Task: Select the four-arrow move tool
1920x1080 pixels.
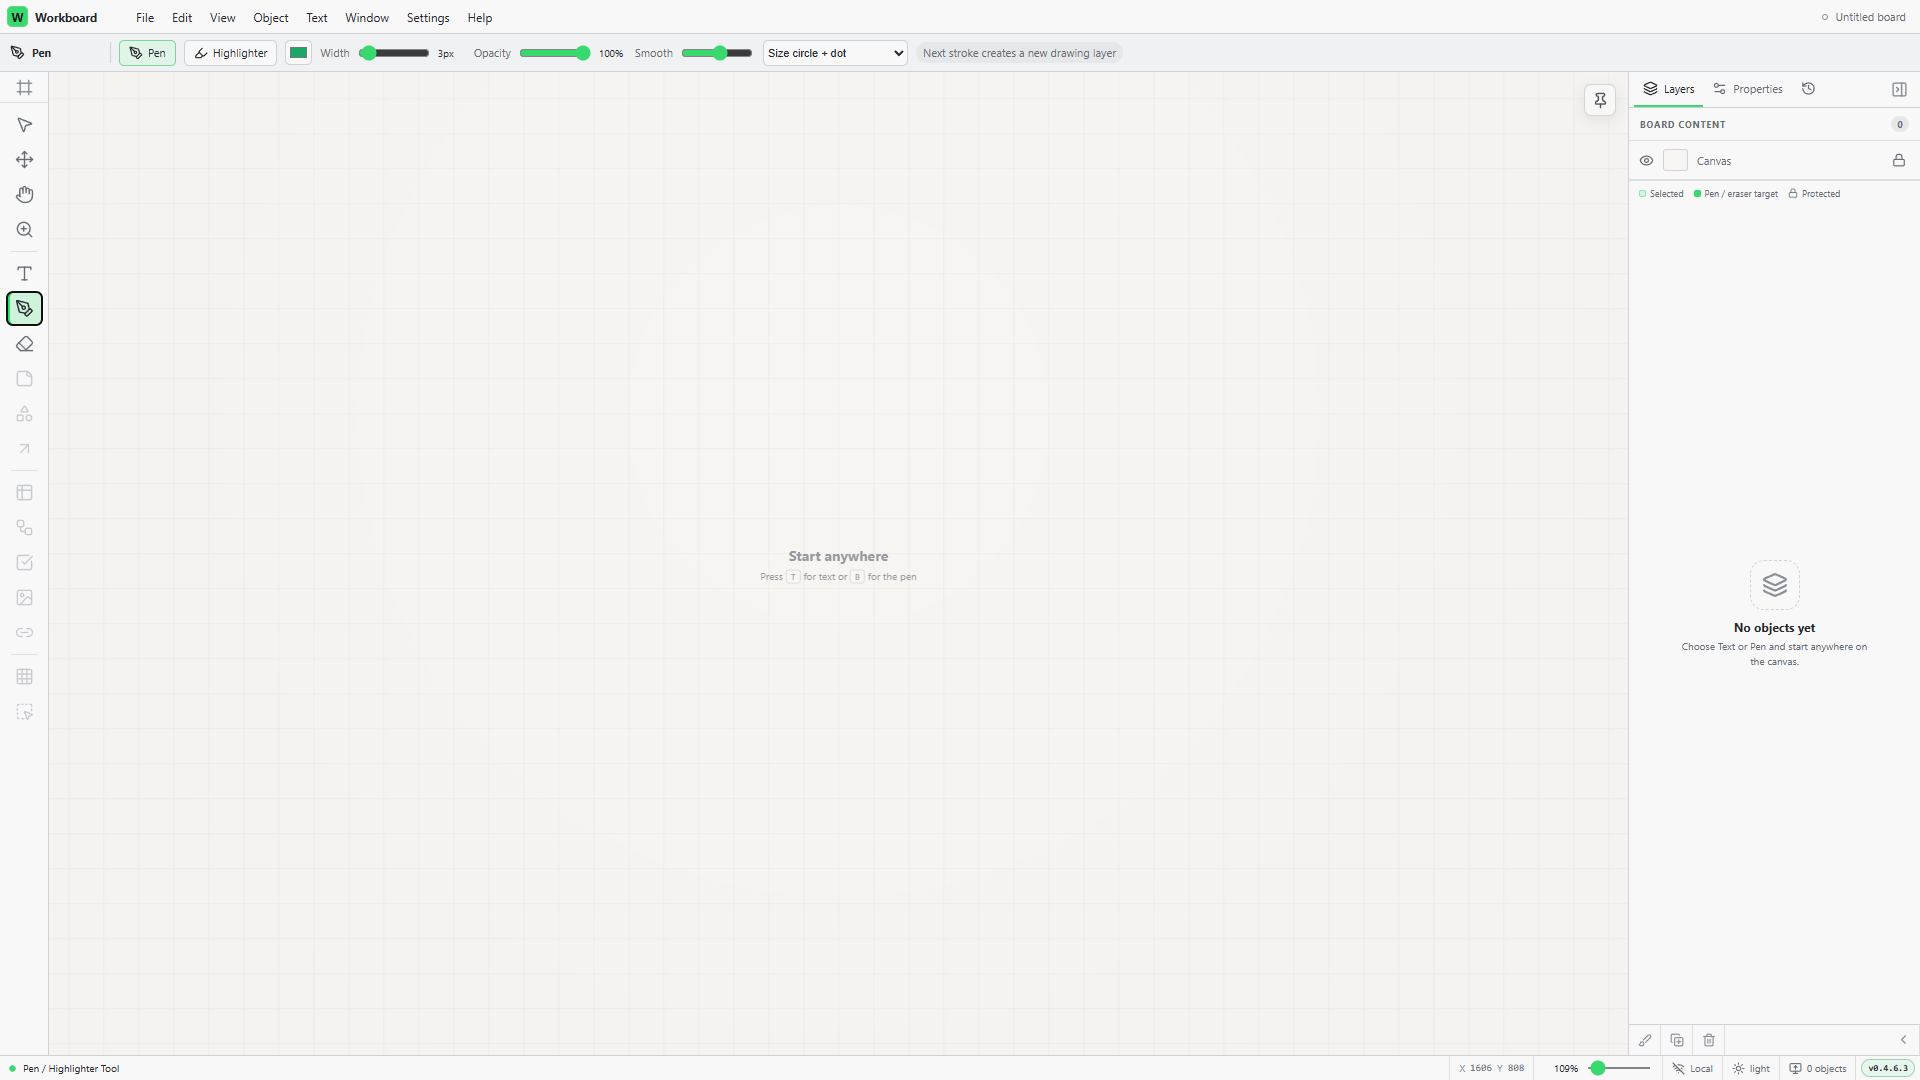Action: click(25, 160)
